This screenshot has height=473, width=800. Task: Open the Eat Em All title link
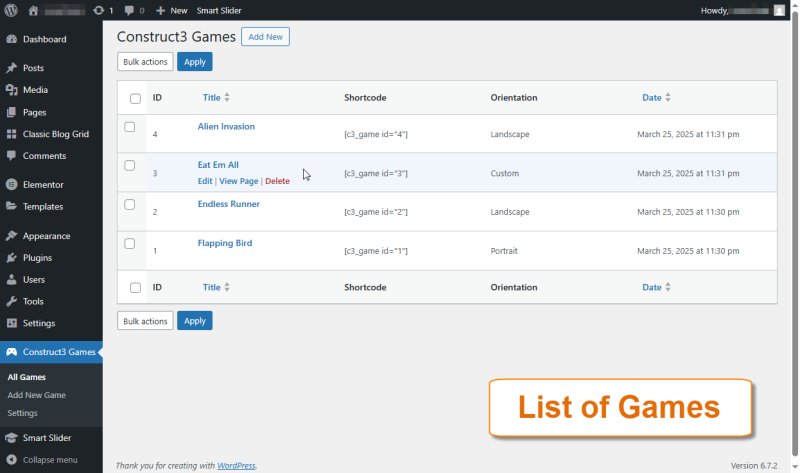pos(218,165)
